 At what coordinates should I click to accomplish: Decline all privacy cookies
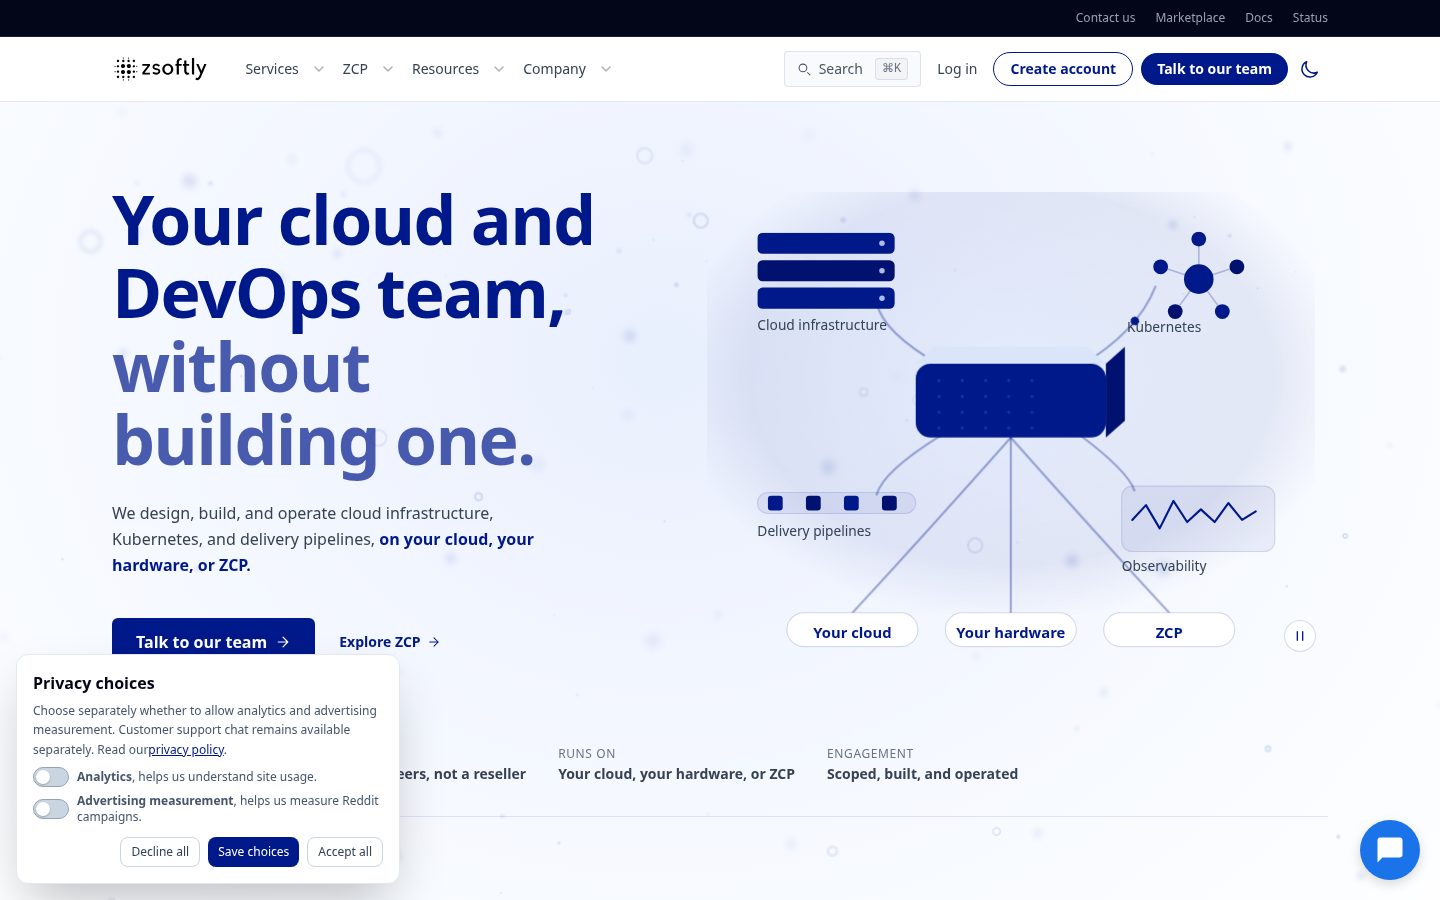tap(160, 852)
